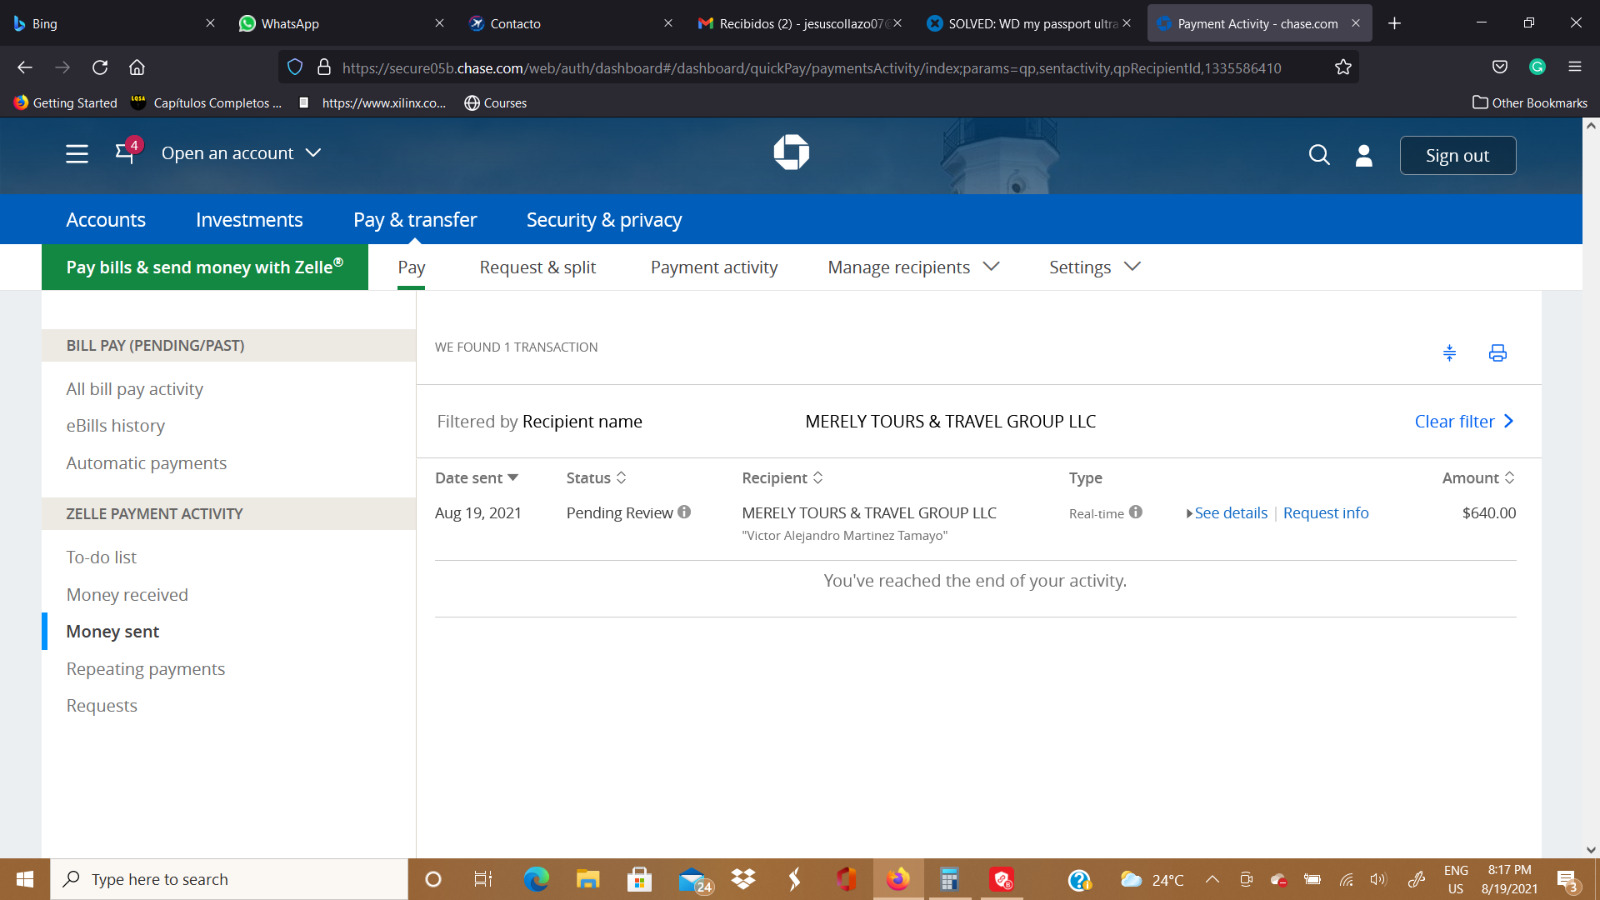Image resolution: width=1600 pixels, height=900 pixels.
Task: View site security lock info
Action: pos(324,67)
